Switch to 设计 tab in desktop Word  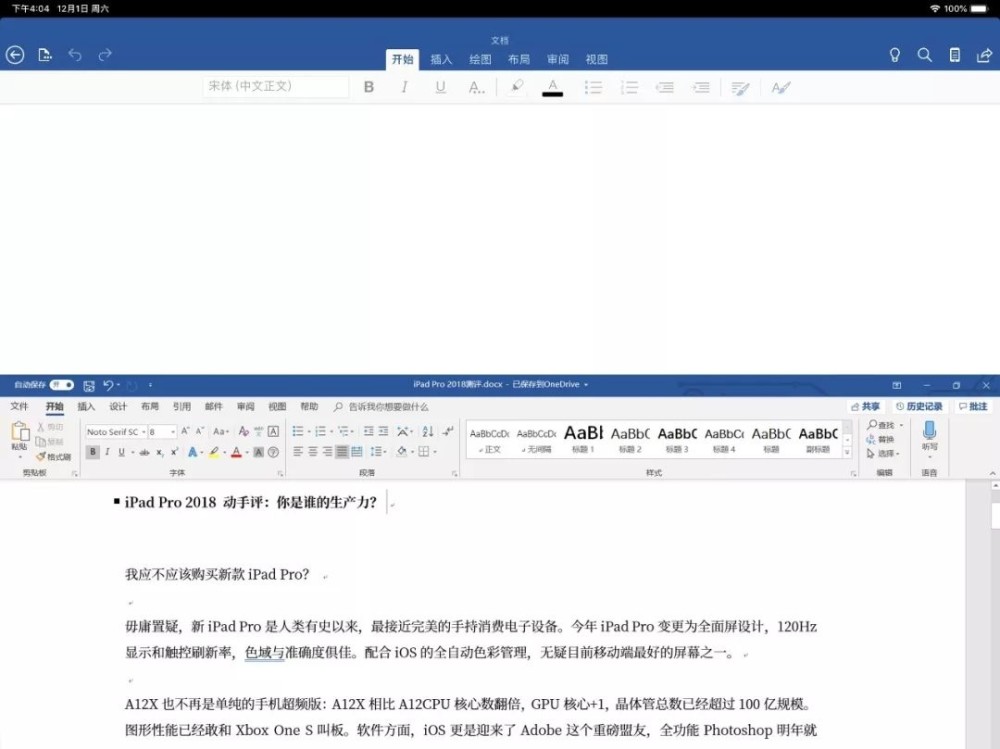[118, 406]
